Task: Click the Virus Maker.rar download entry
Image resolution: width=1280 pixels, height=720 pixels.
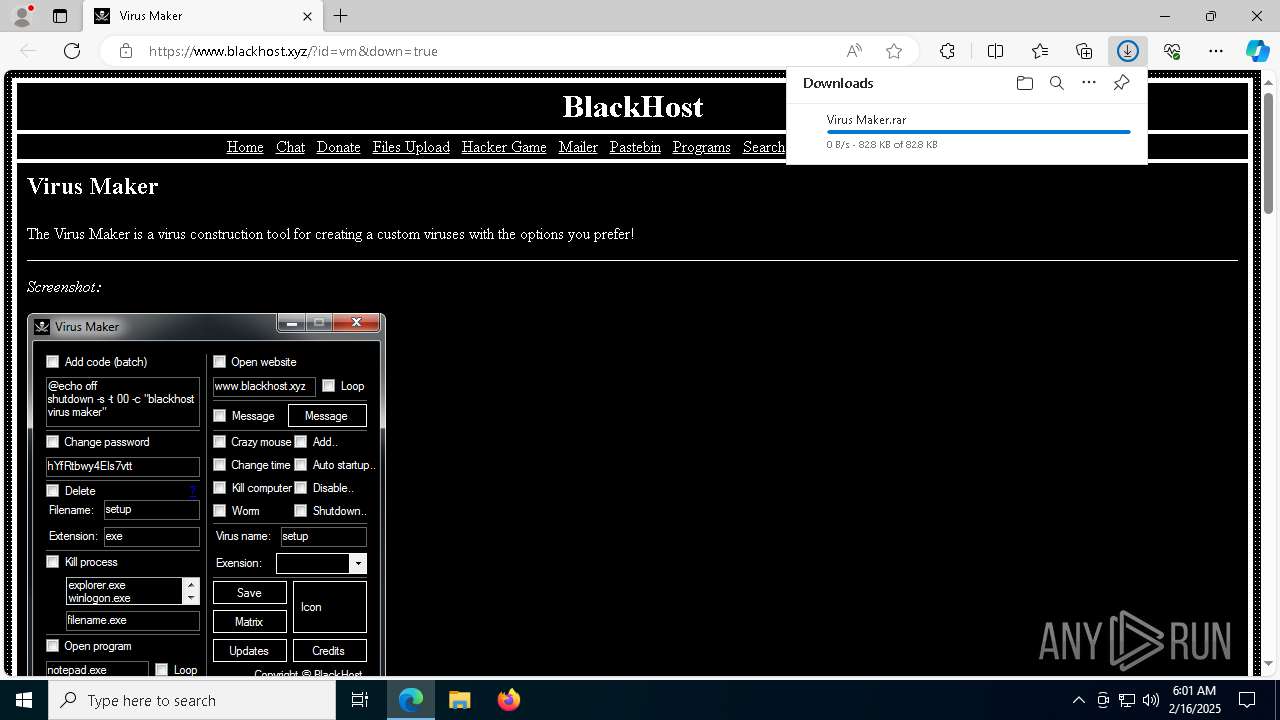Action: 966,131
